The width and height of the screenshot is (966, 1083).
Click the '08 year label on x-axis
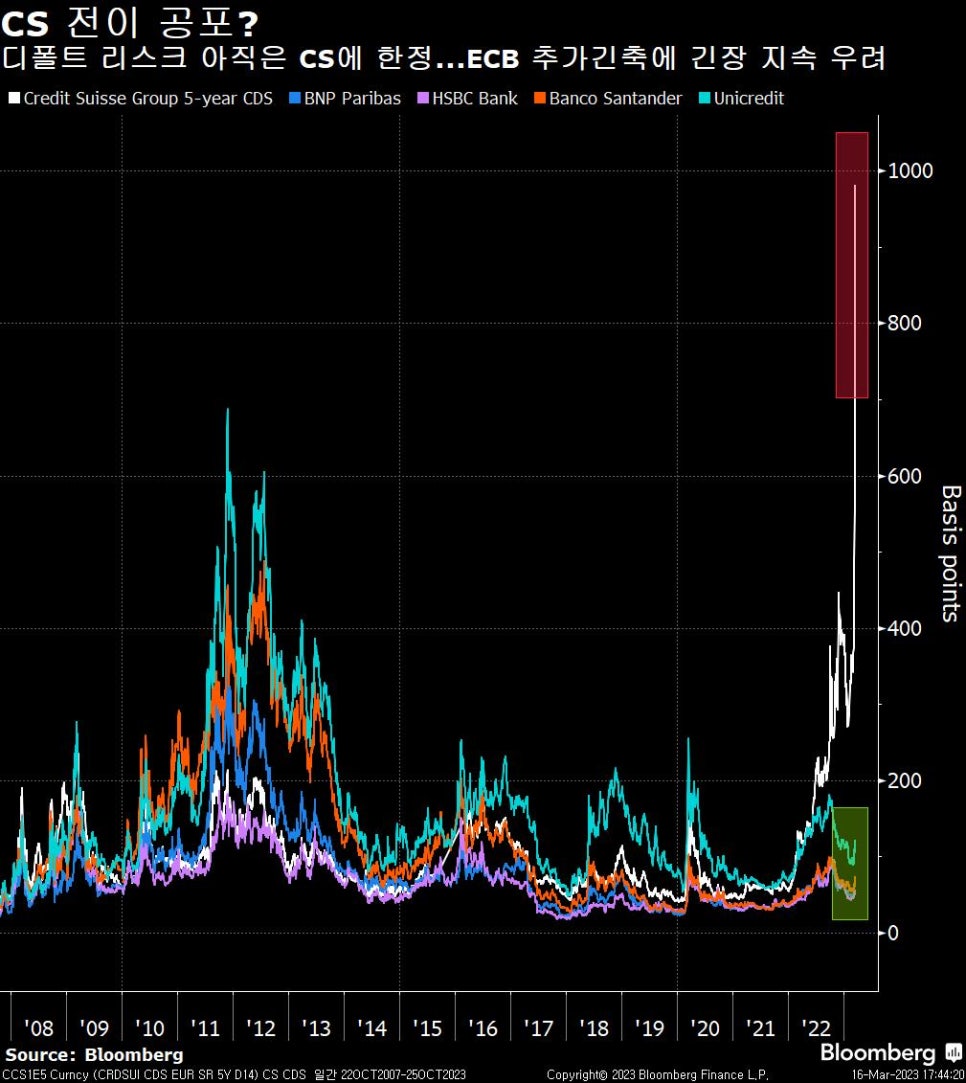[x=39, y=1028]
